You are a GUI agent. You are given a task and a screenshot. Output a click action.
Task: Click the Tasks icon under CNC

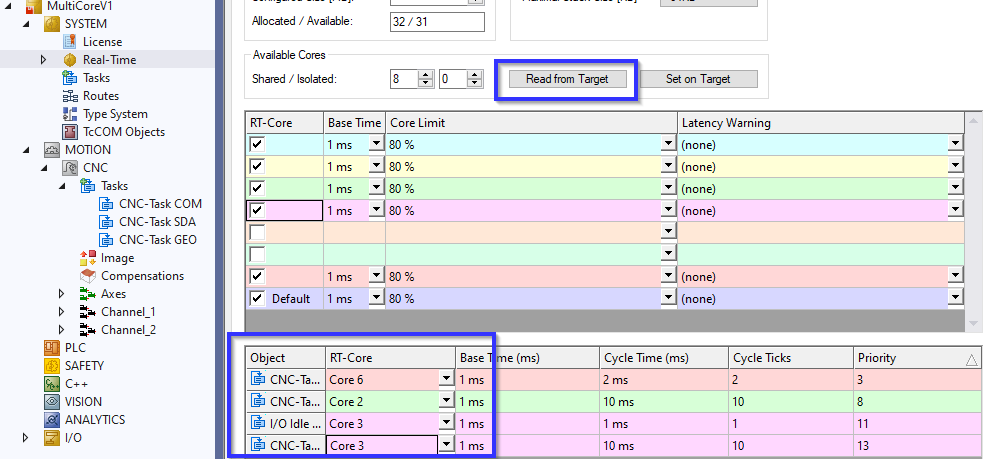[x=88, y=186]
